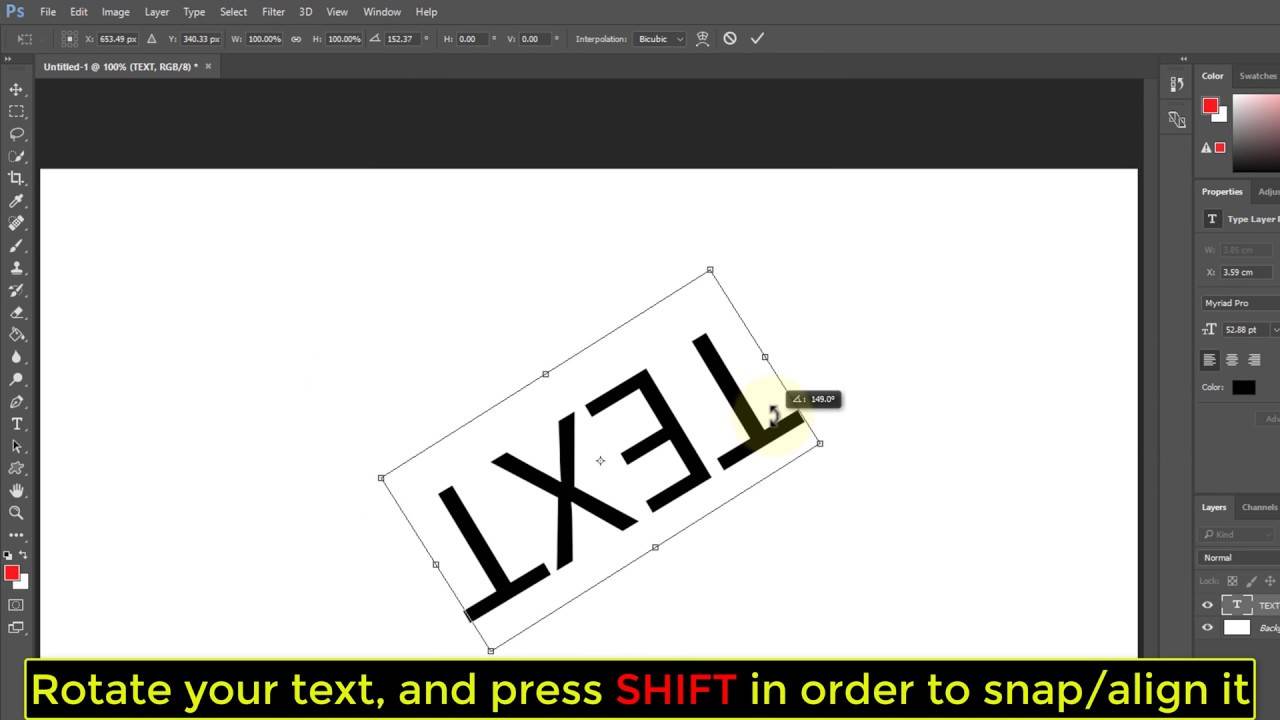This screenshot has height=720, width=1280.
Task: Pick the Horizontal Type tool
Action: [x=16, y=424]
